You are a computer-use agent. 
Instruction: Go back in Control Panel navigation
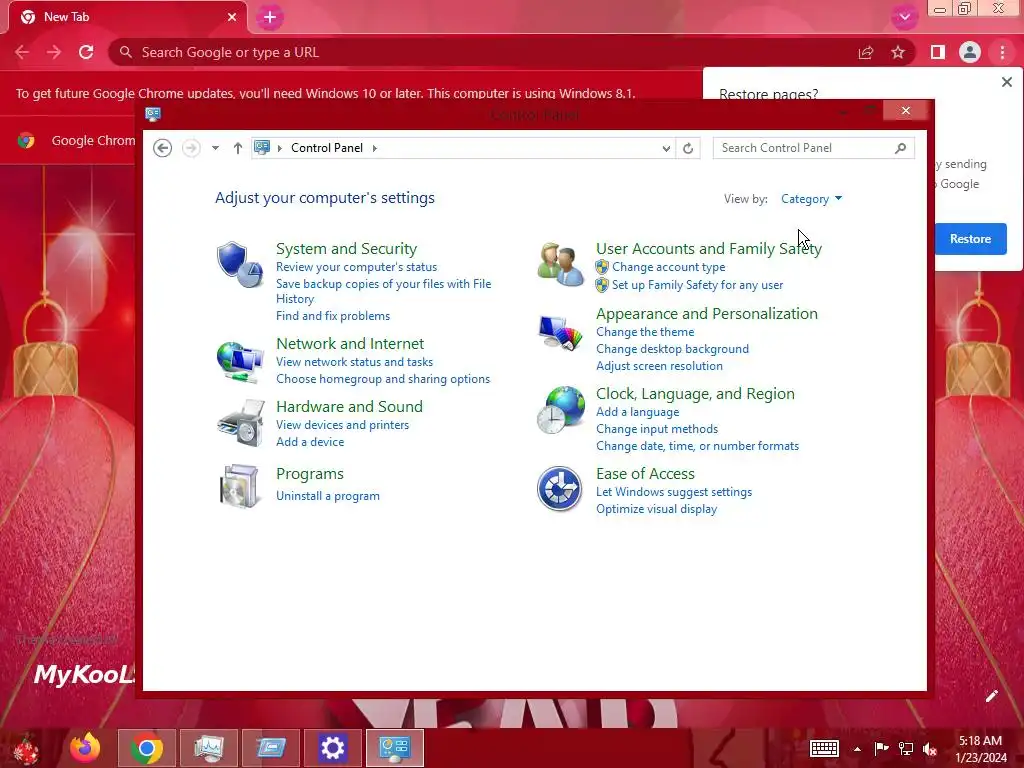pyautogui.click(x=163, y=148)
